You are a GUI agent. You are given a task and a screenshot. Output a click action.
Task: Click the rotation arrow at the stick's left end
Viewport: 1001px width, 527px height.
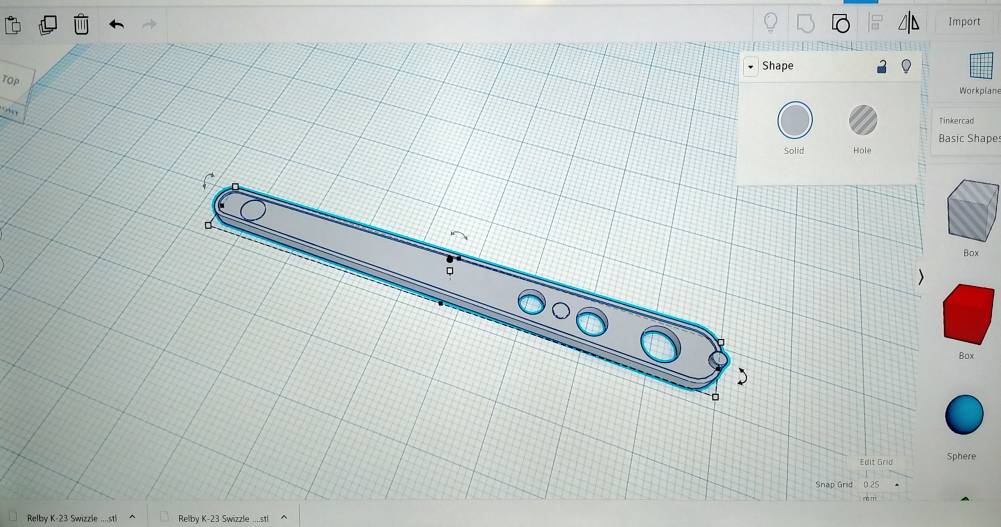[208, 181]
